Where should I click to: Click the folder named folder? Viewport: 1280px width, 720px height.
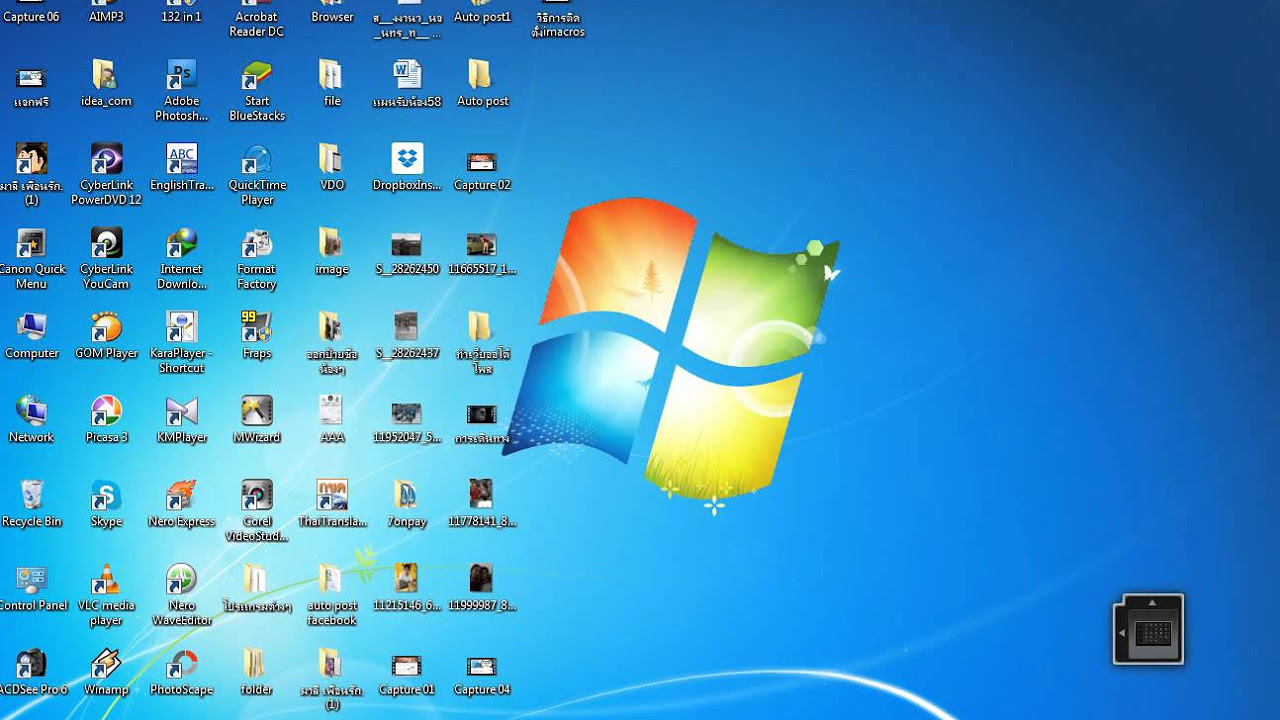(256, 664)
